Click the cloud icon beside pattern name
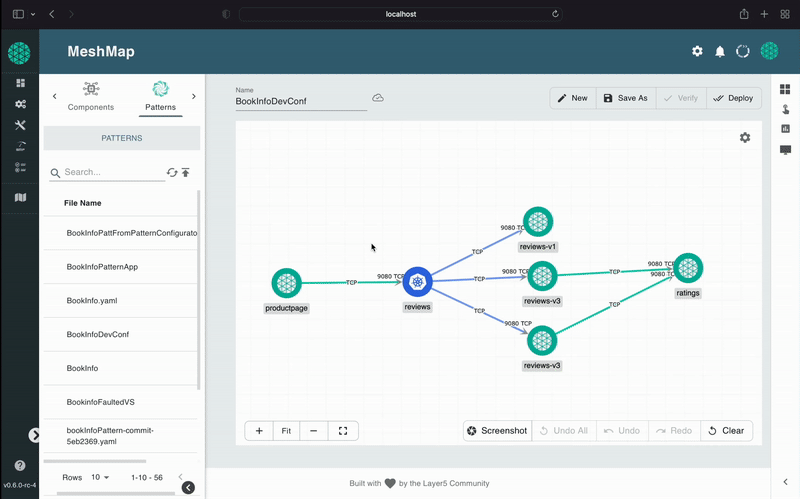 pyautogui.click(x=378, y=98)
